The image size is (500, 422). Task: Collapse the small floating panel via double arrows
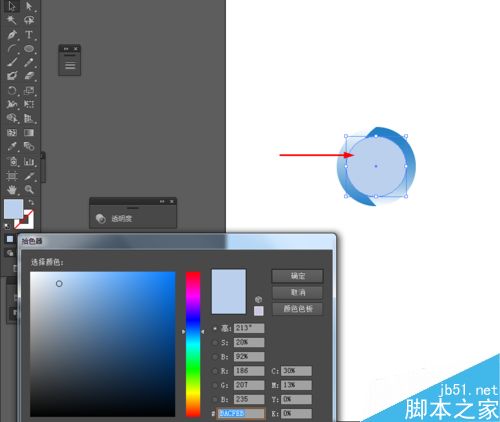point(66,49)
